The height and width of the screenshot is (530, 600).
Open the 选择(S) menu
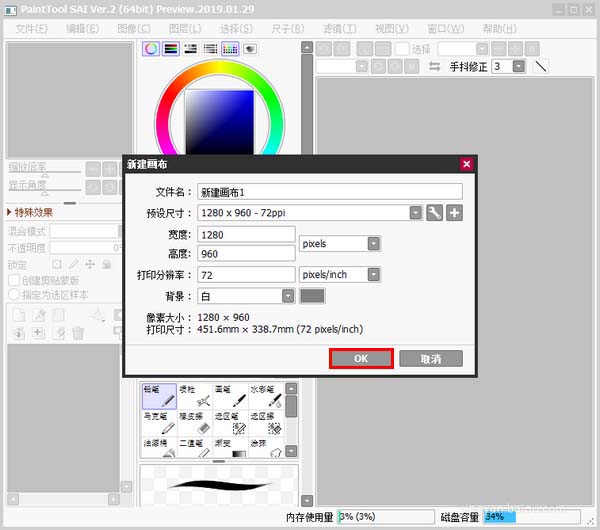[236, 29]
